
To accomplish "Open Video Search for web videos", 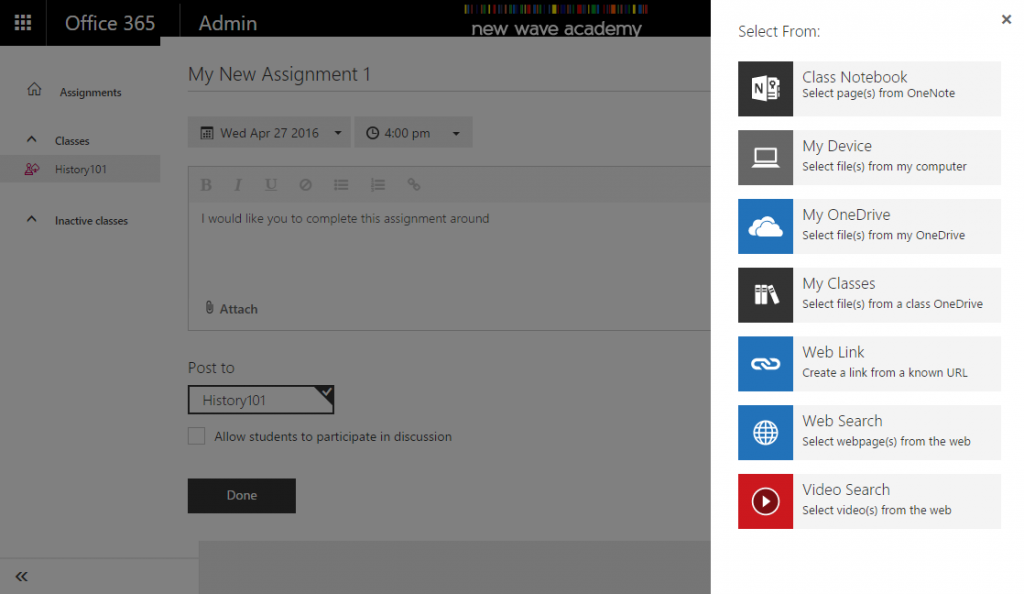I will pos(868,501).
